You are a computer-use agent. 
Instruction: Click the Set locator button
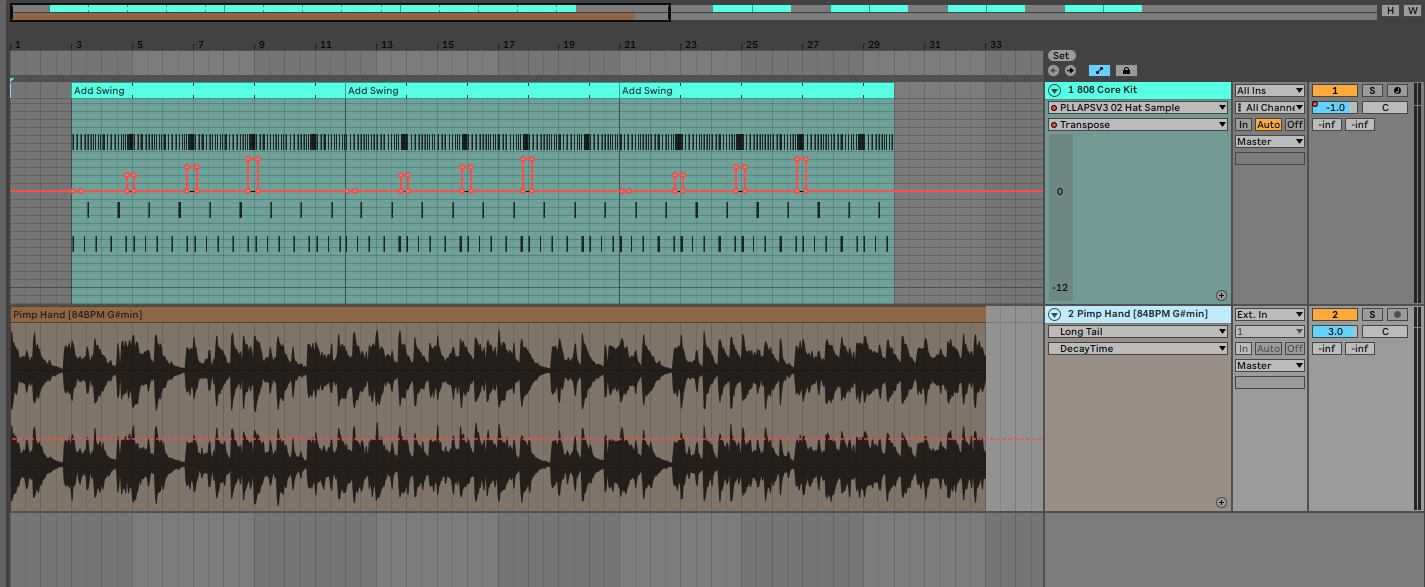[1061, 55]
